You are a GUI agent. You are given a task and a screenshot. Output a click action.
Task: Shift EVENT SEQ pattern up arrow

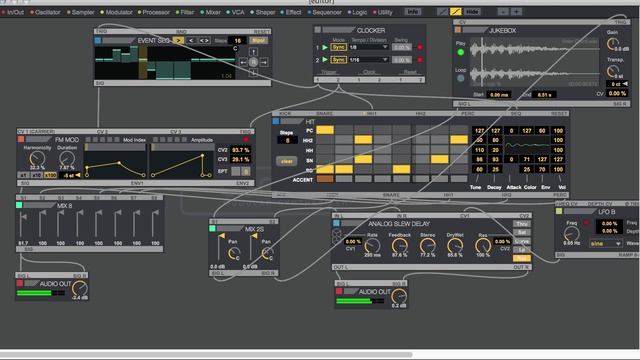point(253,51)
